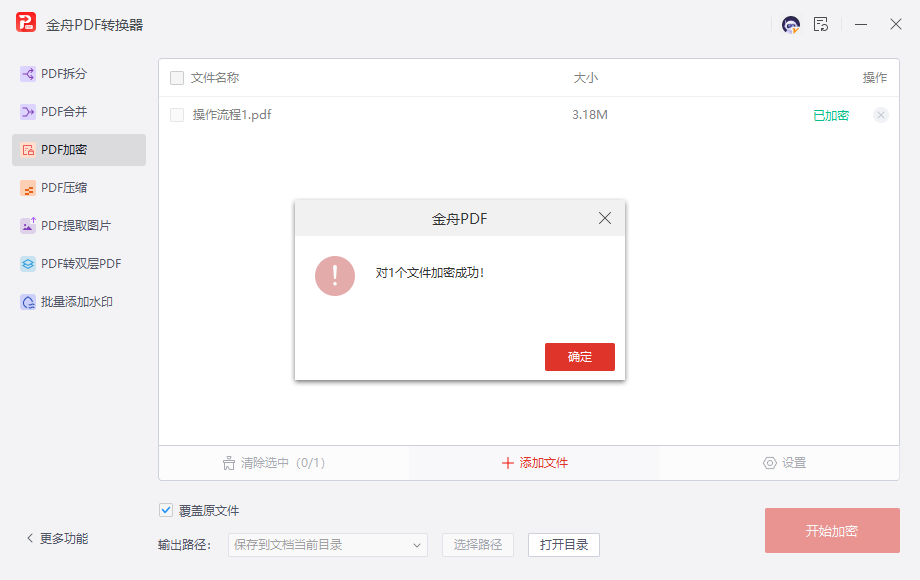Select the 批量添加水印 watermark icon
Screen dimensions: 920x580
pos(28,302)
